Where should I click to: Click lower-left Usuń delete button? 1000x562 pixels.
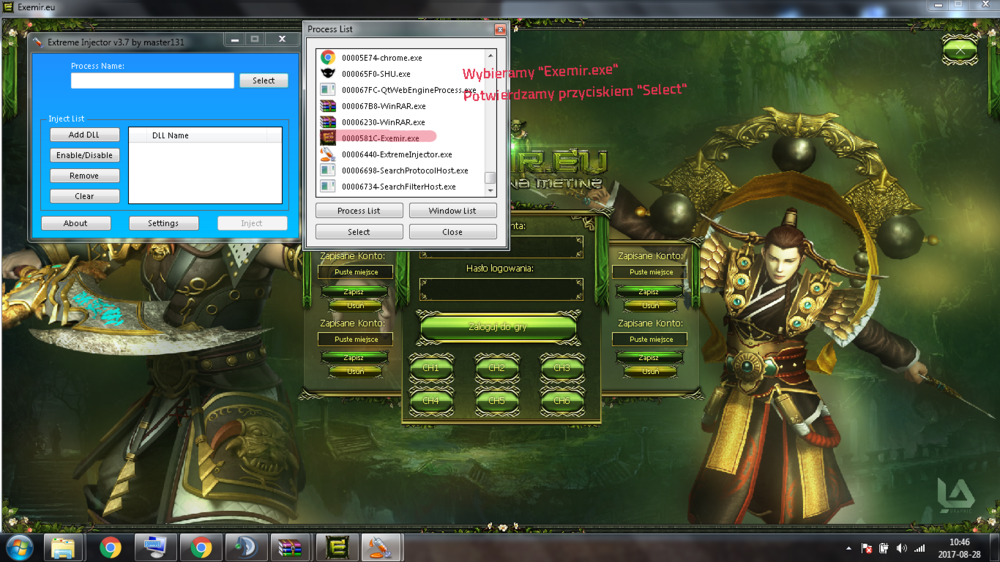pos(355,371)
